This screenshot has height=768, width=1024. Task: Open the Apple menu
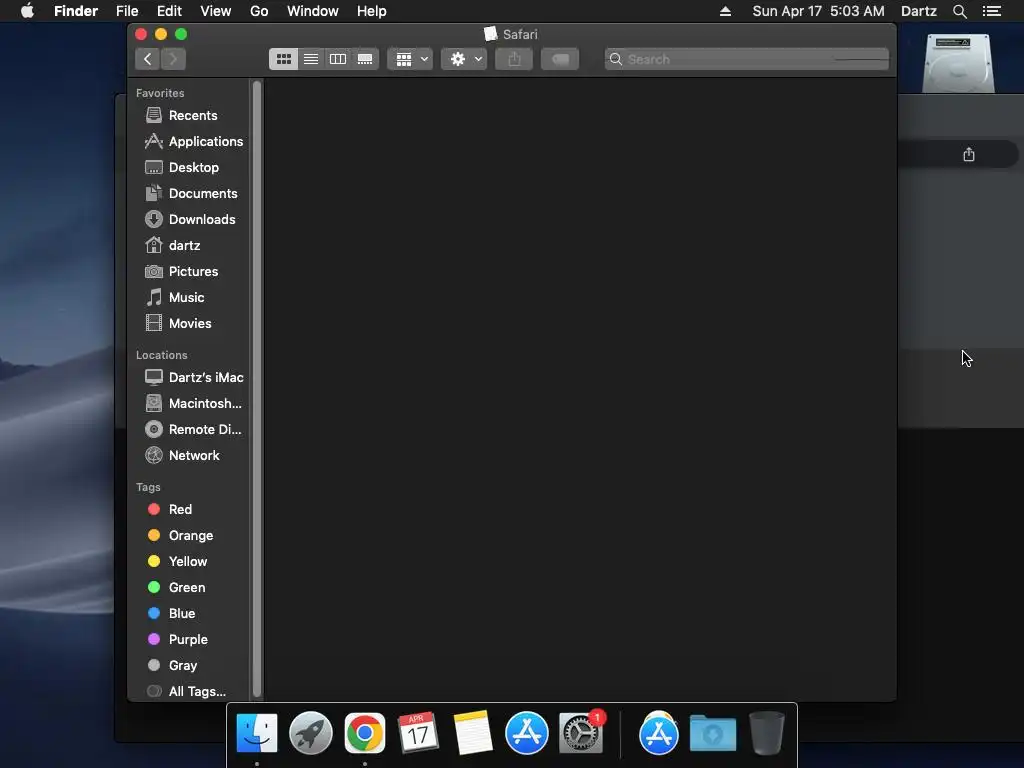(27, 11)
